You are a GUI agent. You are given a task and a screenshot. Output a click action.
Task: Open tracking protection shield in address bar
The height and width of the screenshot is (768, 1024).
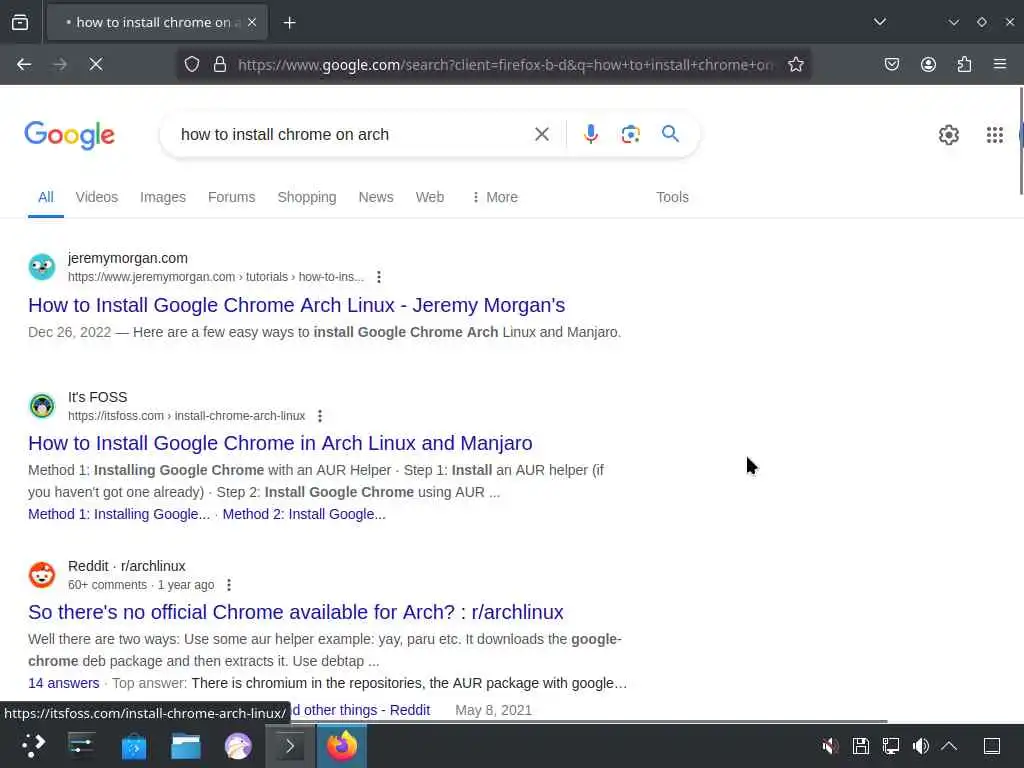(x=191, y=64)
